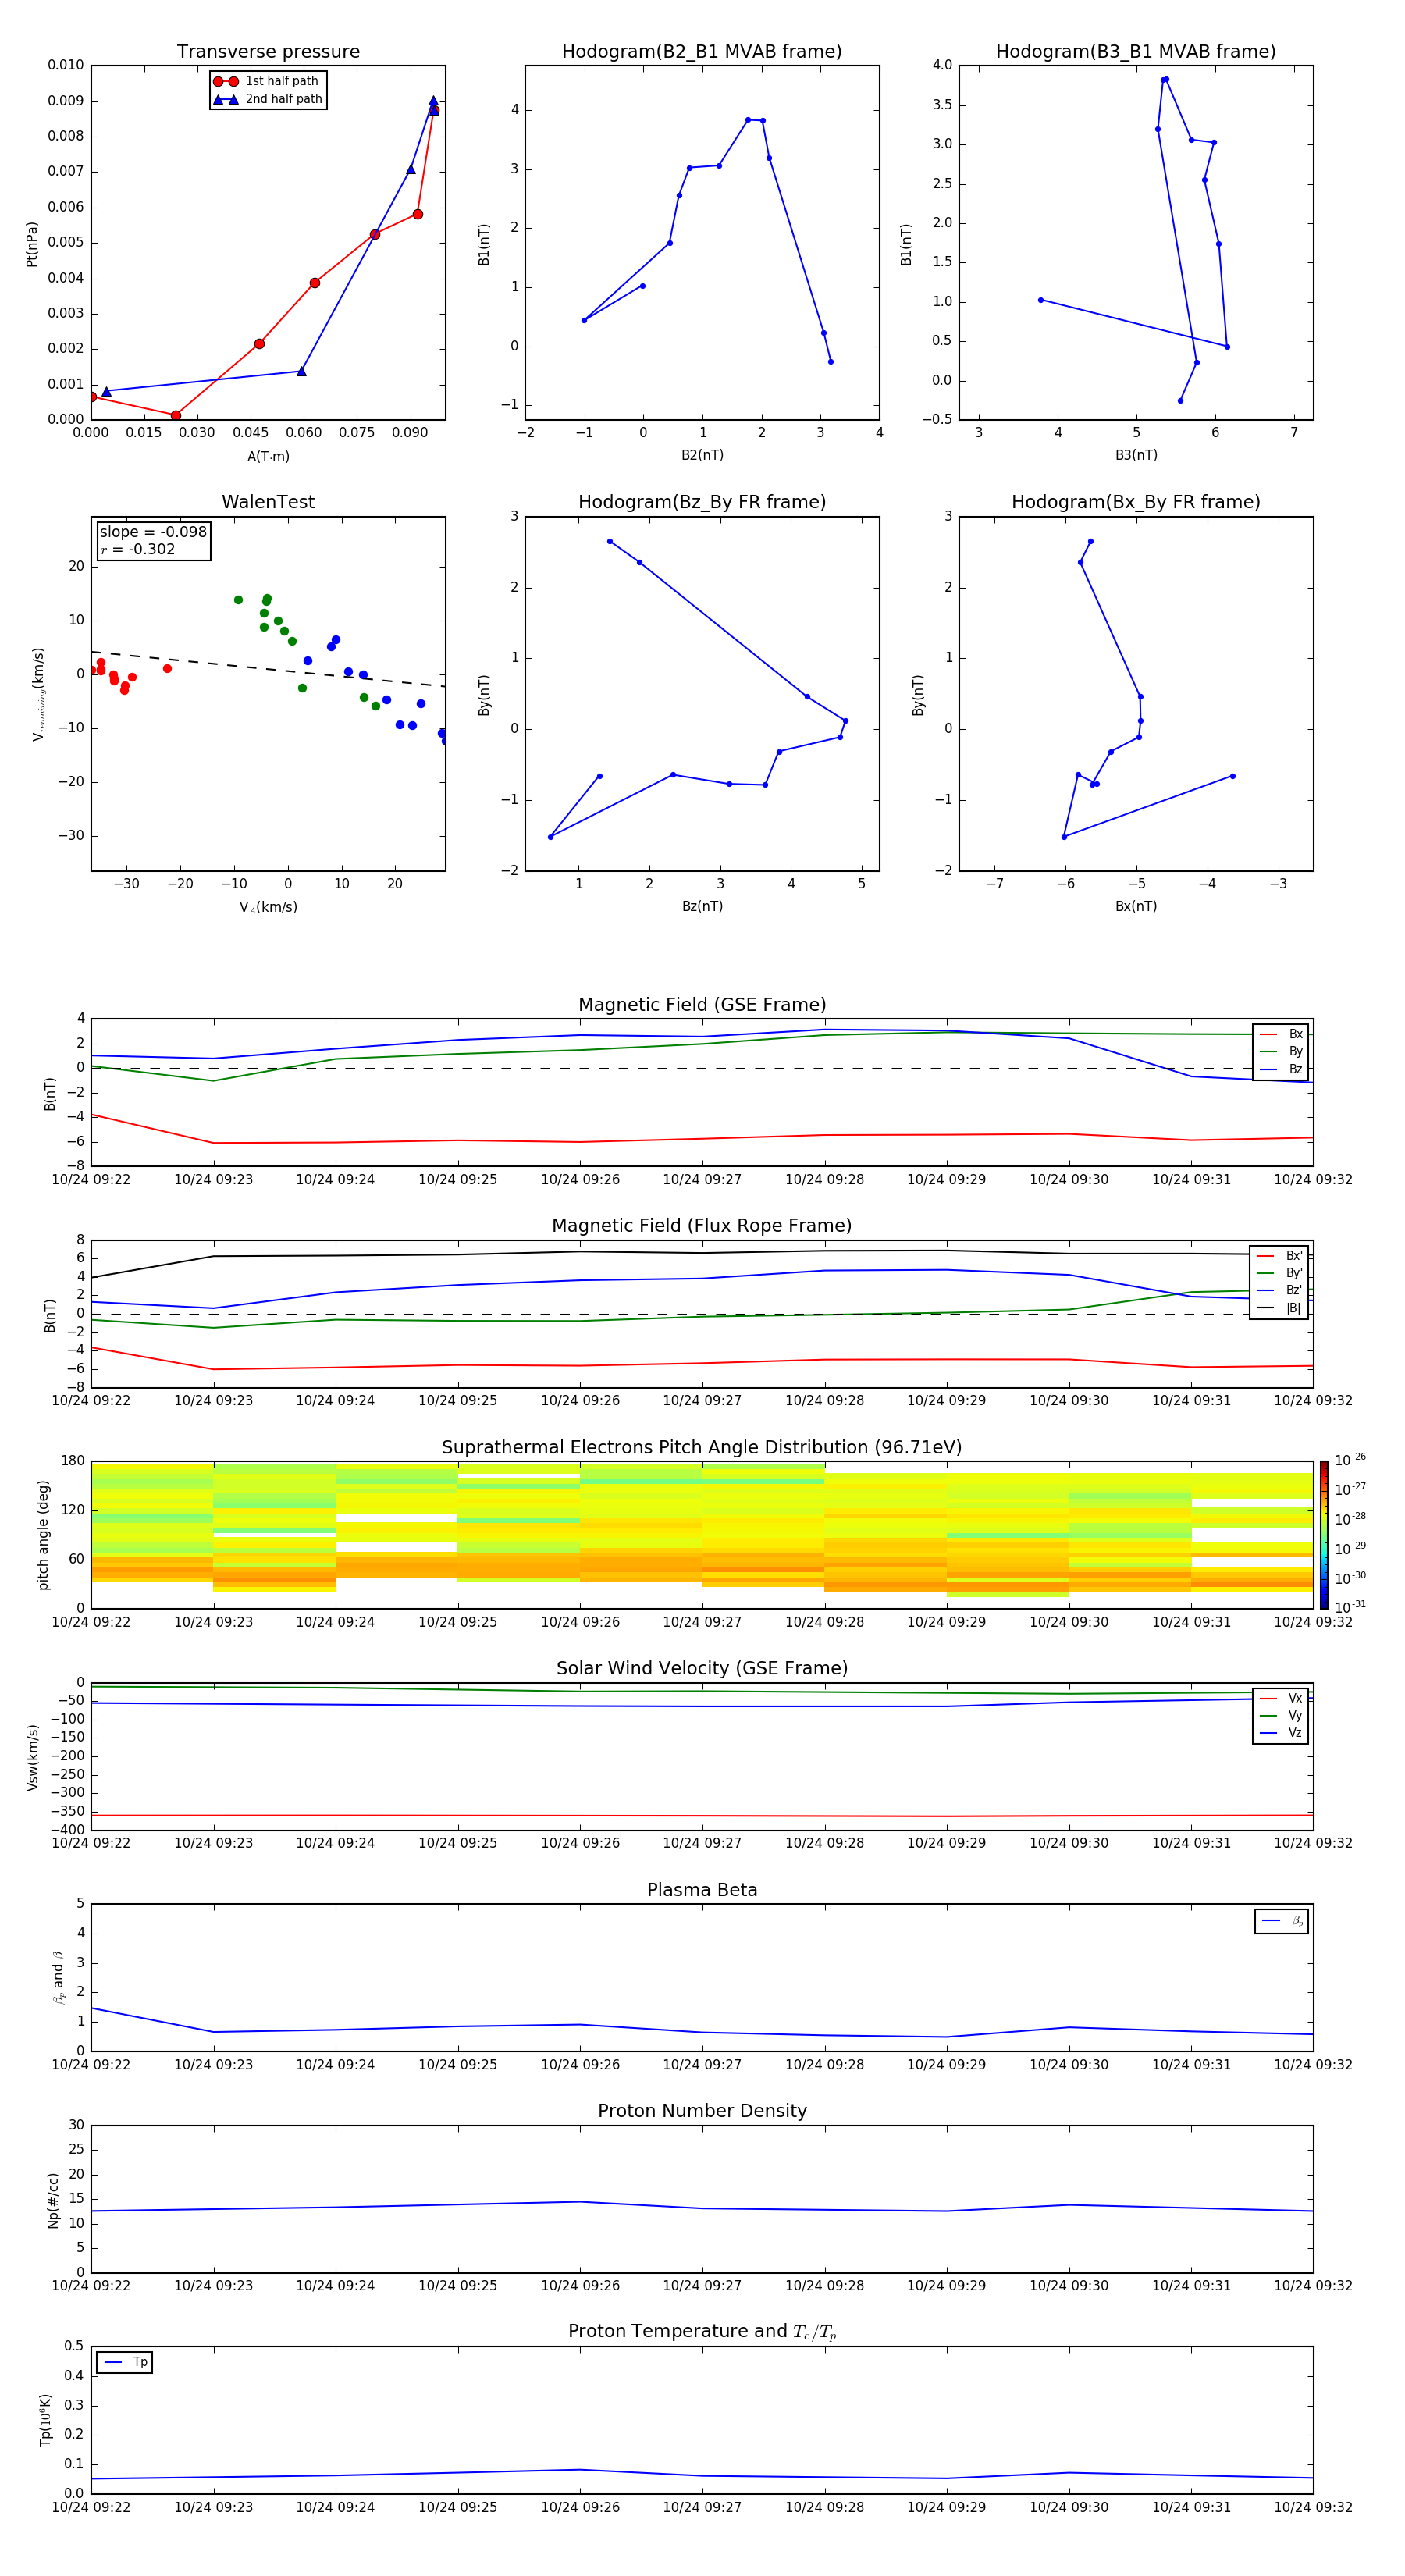Image resolution: width=1405 pixels, height=2576 pixels.
Task: Select the Bz entry in GSE magnetic field legend
Action: [1281, 1070]
